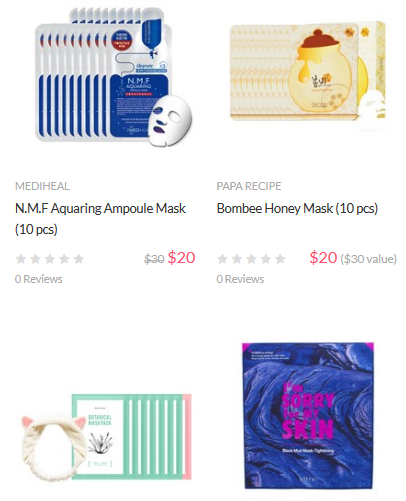
Task: Click fourth star of Bombee Honey Mask rating
Action: [266, 259]
